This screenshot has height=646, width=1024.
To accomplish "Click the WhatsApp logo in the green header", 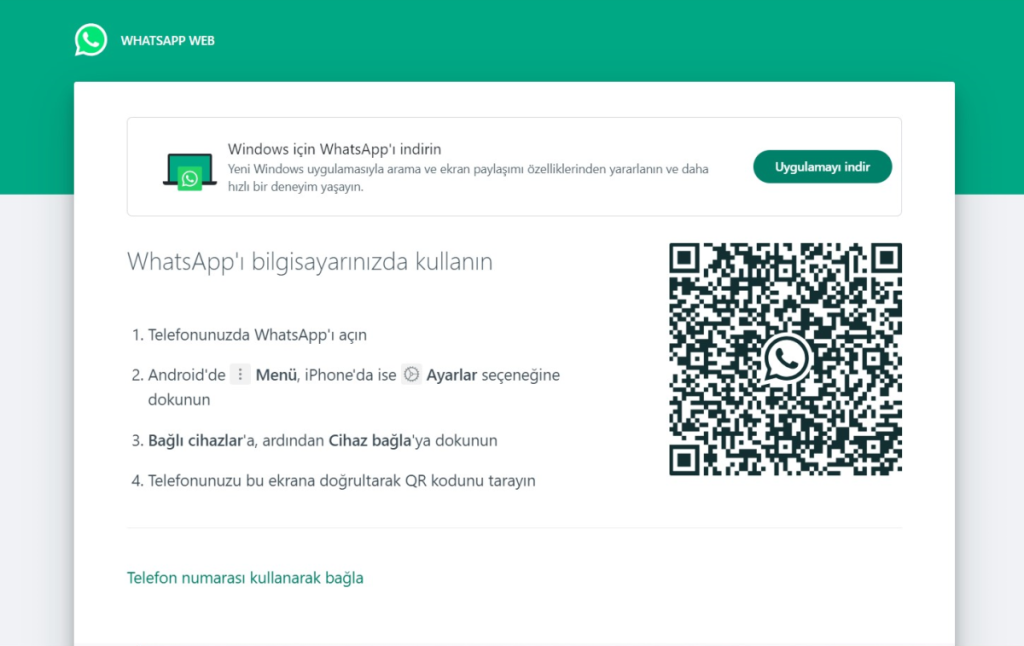I will (x=90, y=39).
